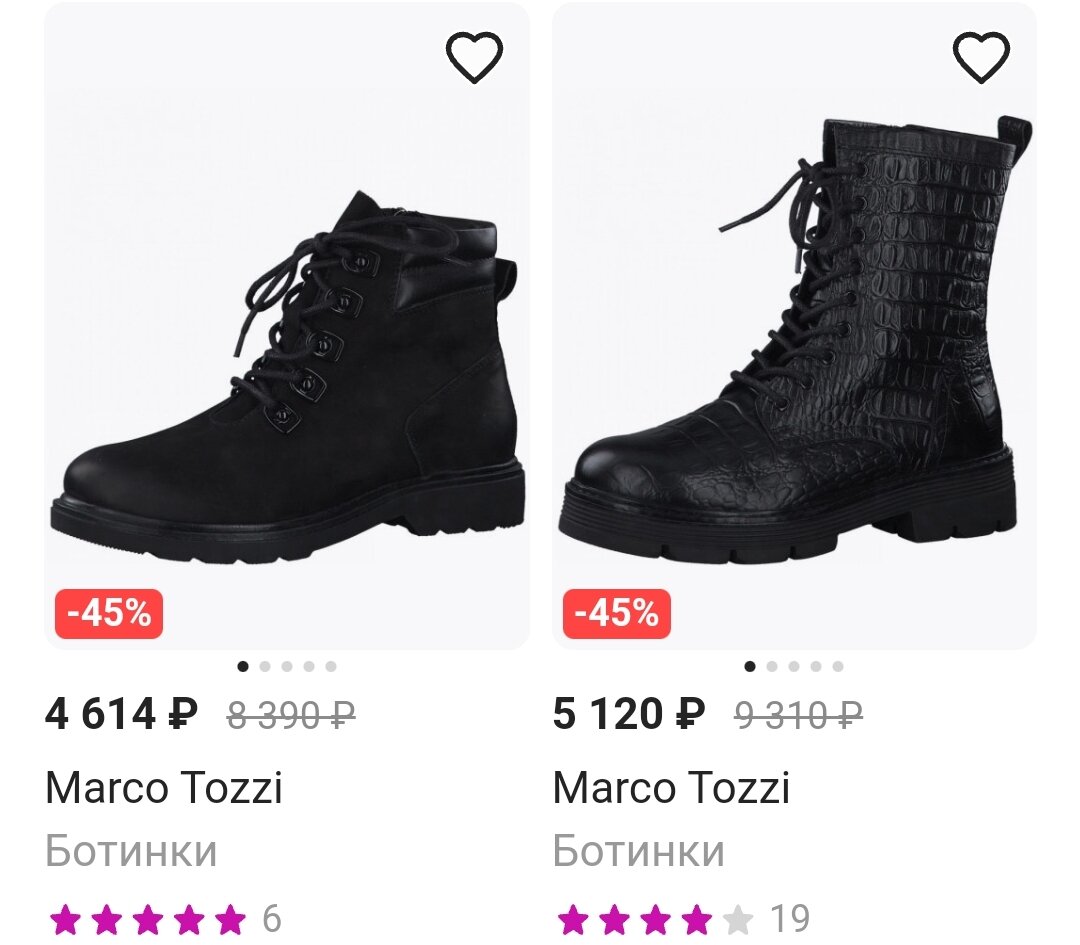This screenshot has width=1080, height=945.
Task: Click crossed-out 8 390 ₽ old price
Action: [x=291, y=715]
